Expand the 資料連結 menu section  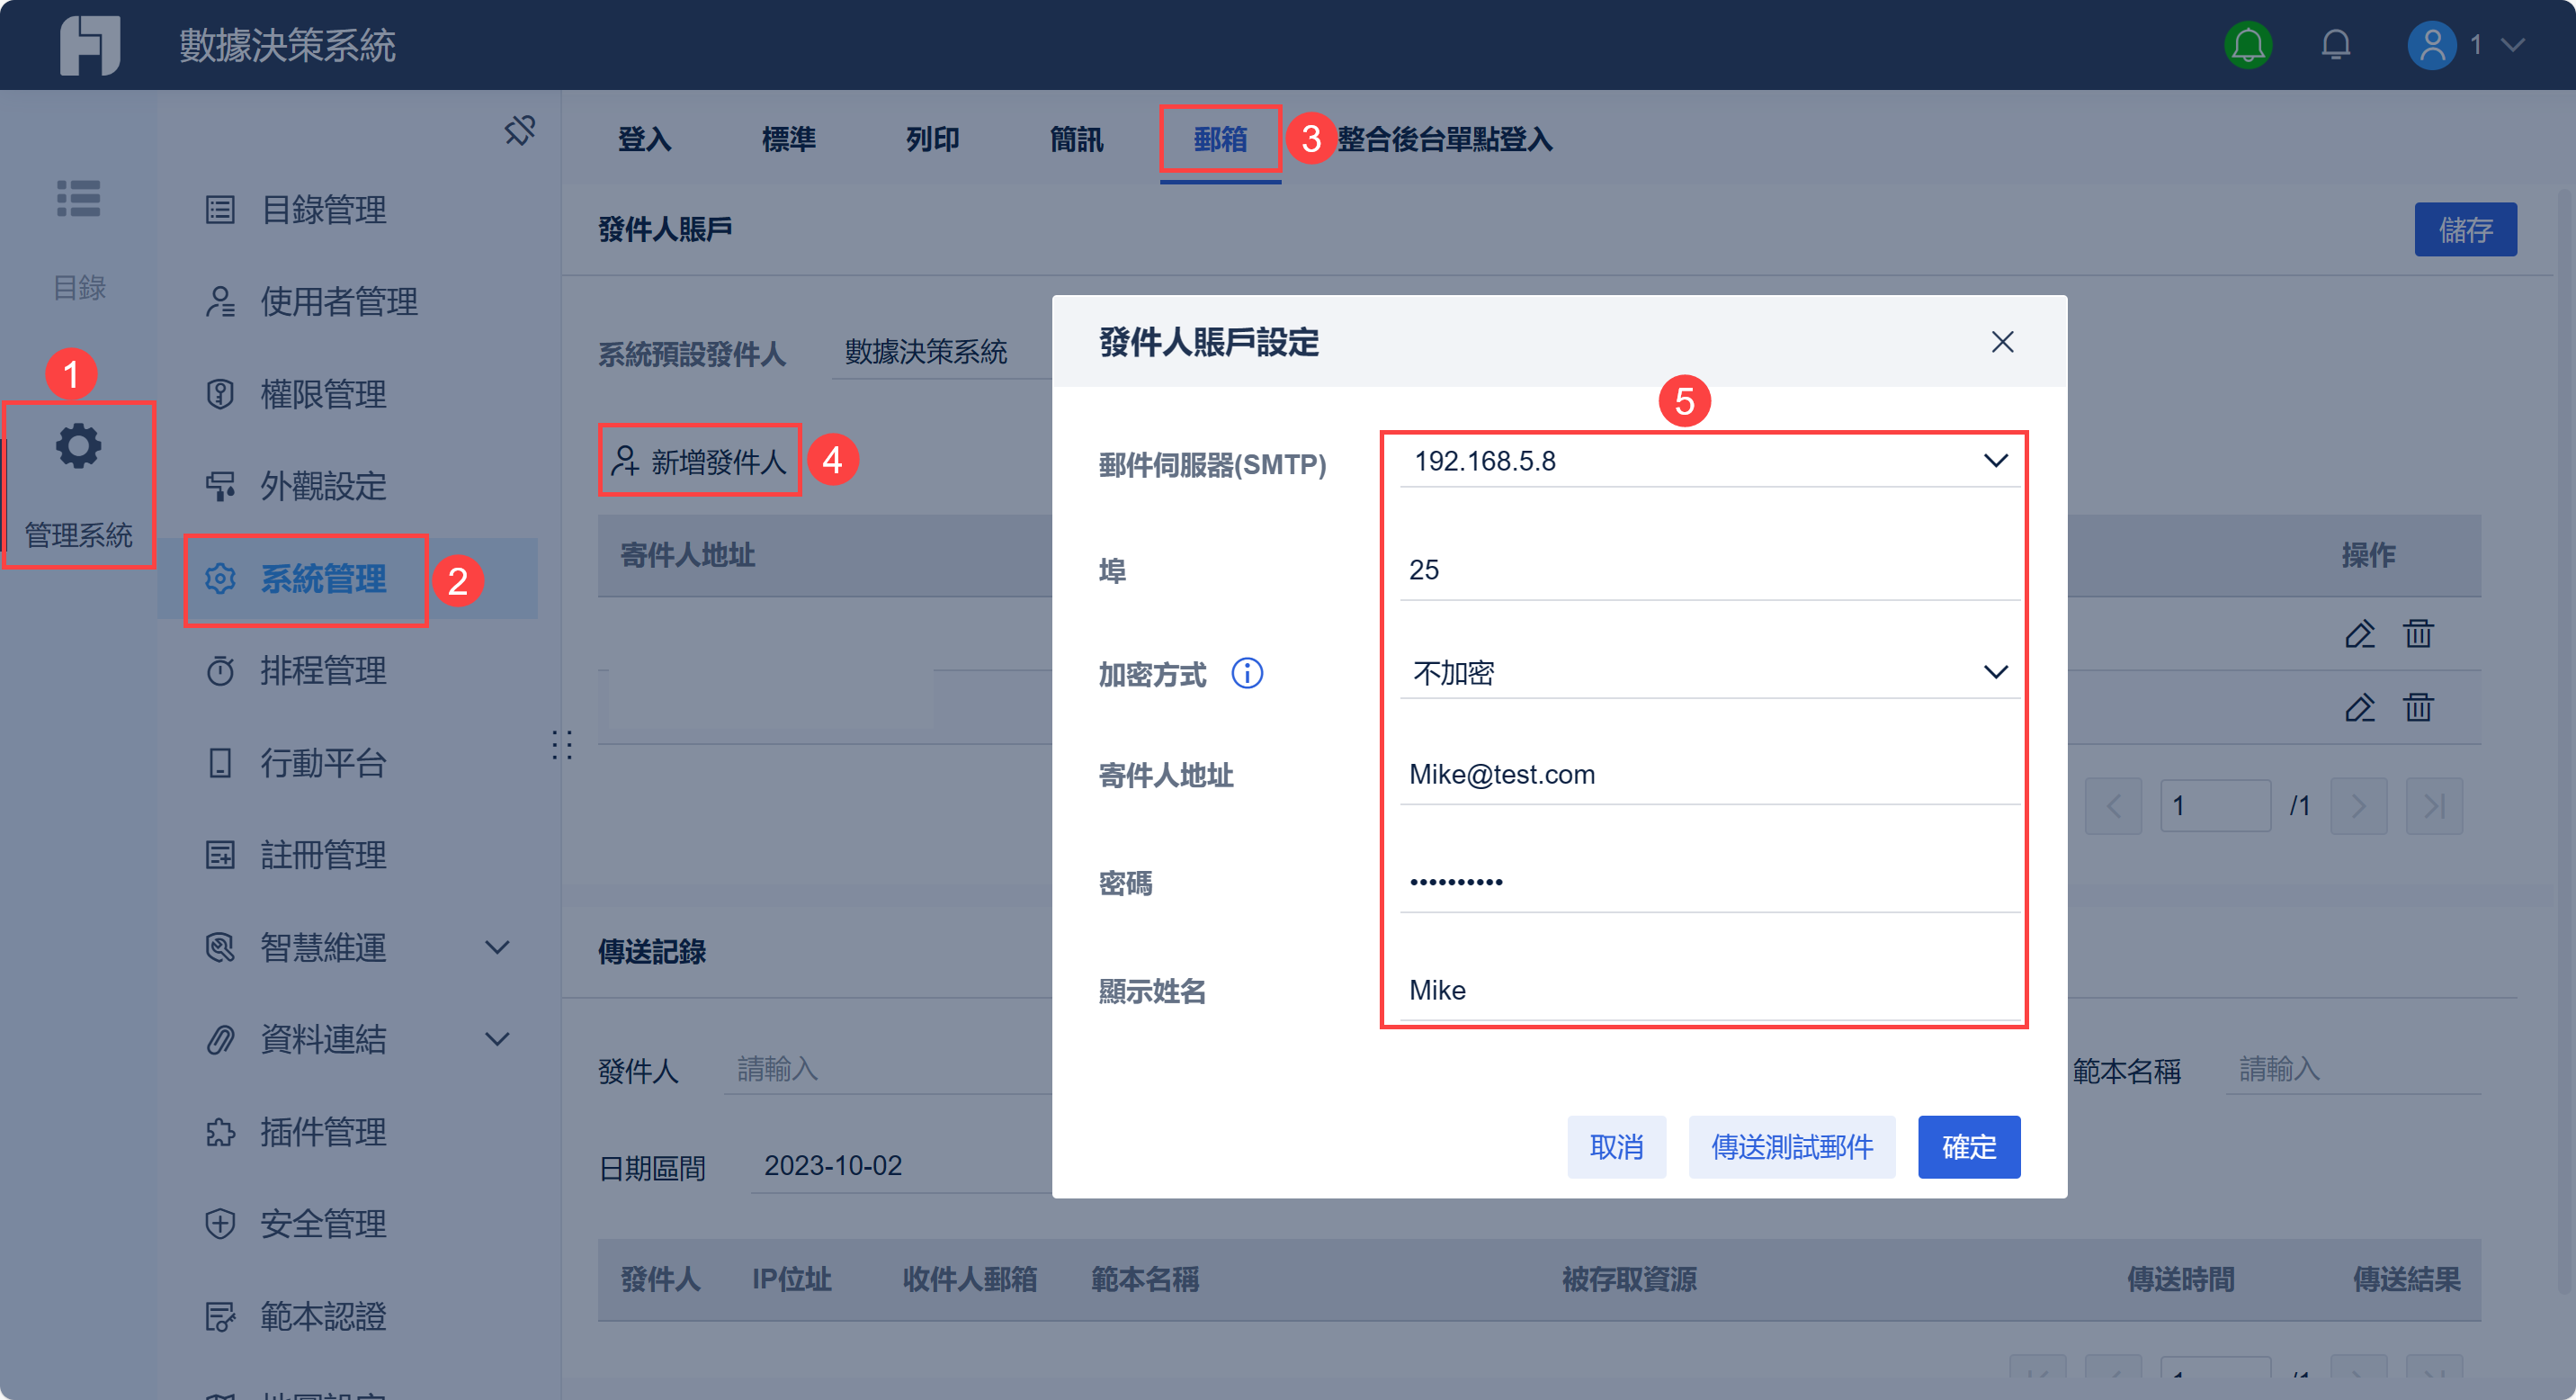click(x=497, y=1039)
